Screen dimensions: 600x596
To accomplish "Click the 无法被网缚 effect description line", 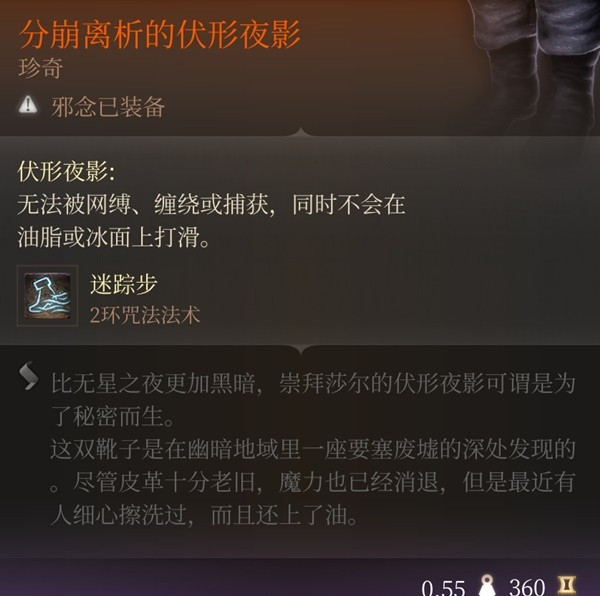I will pos(211,205).
